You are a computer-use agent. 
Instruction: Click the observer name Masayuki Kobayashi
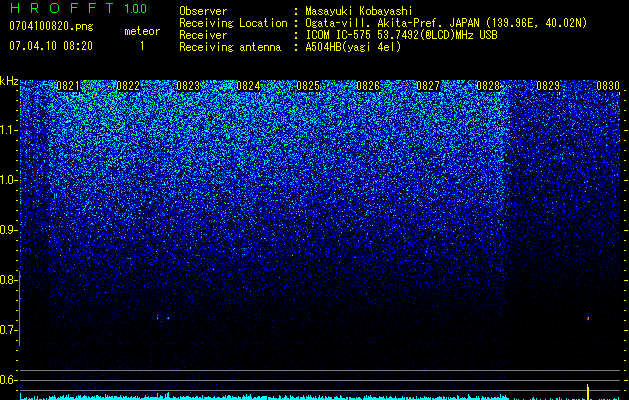coord(359,11)
